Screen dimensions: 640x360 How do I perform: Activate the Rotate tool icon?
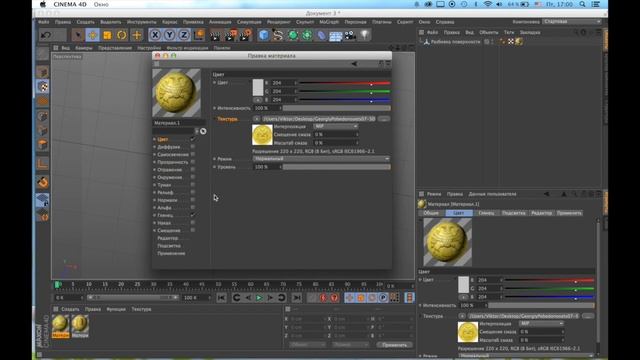point(122,35)
